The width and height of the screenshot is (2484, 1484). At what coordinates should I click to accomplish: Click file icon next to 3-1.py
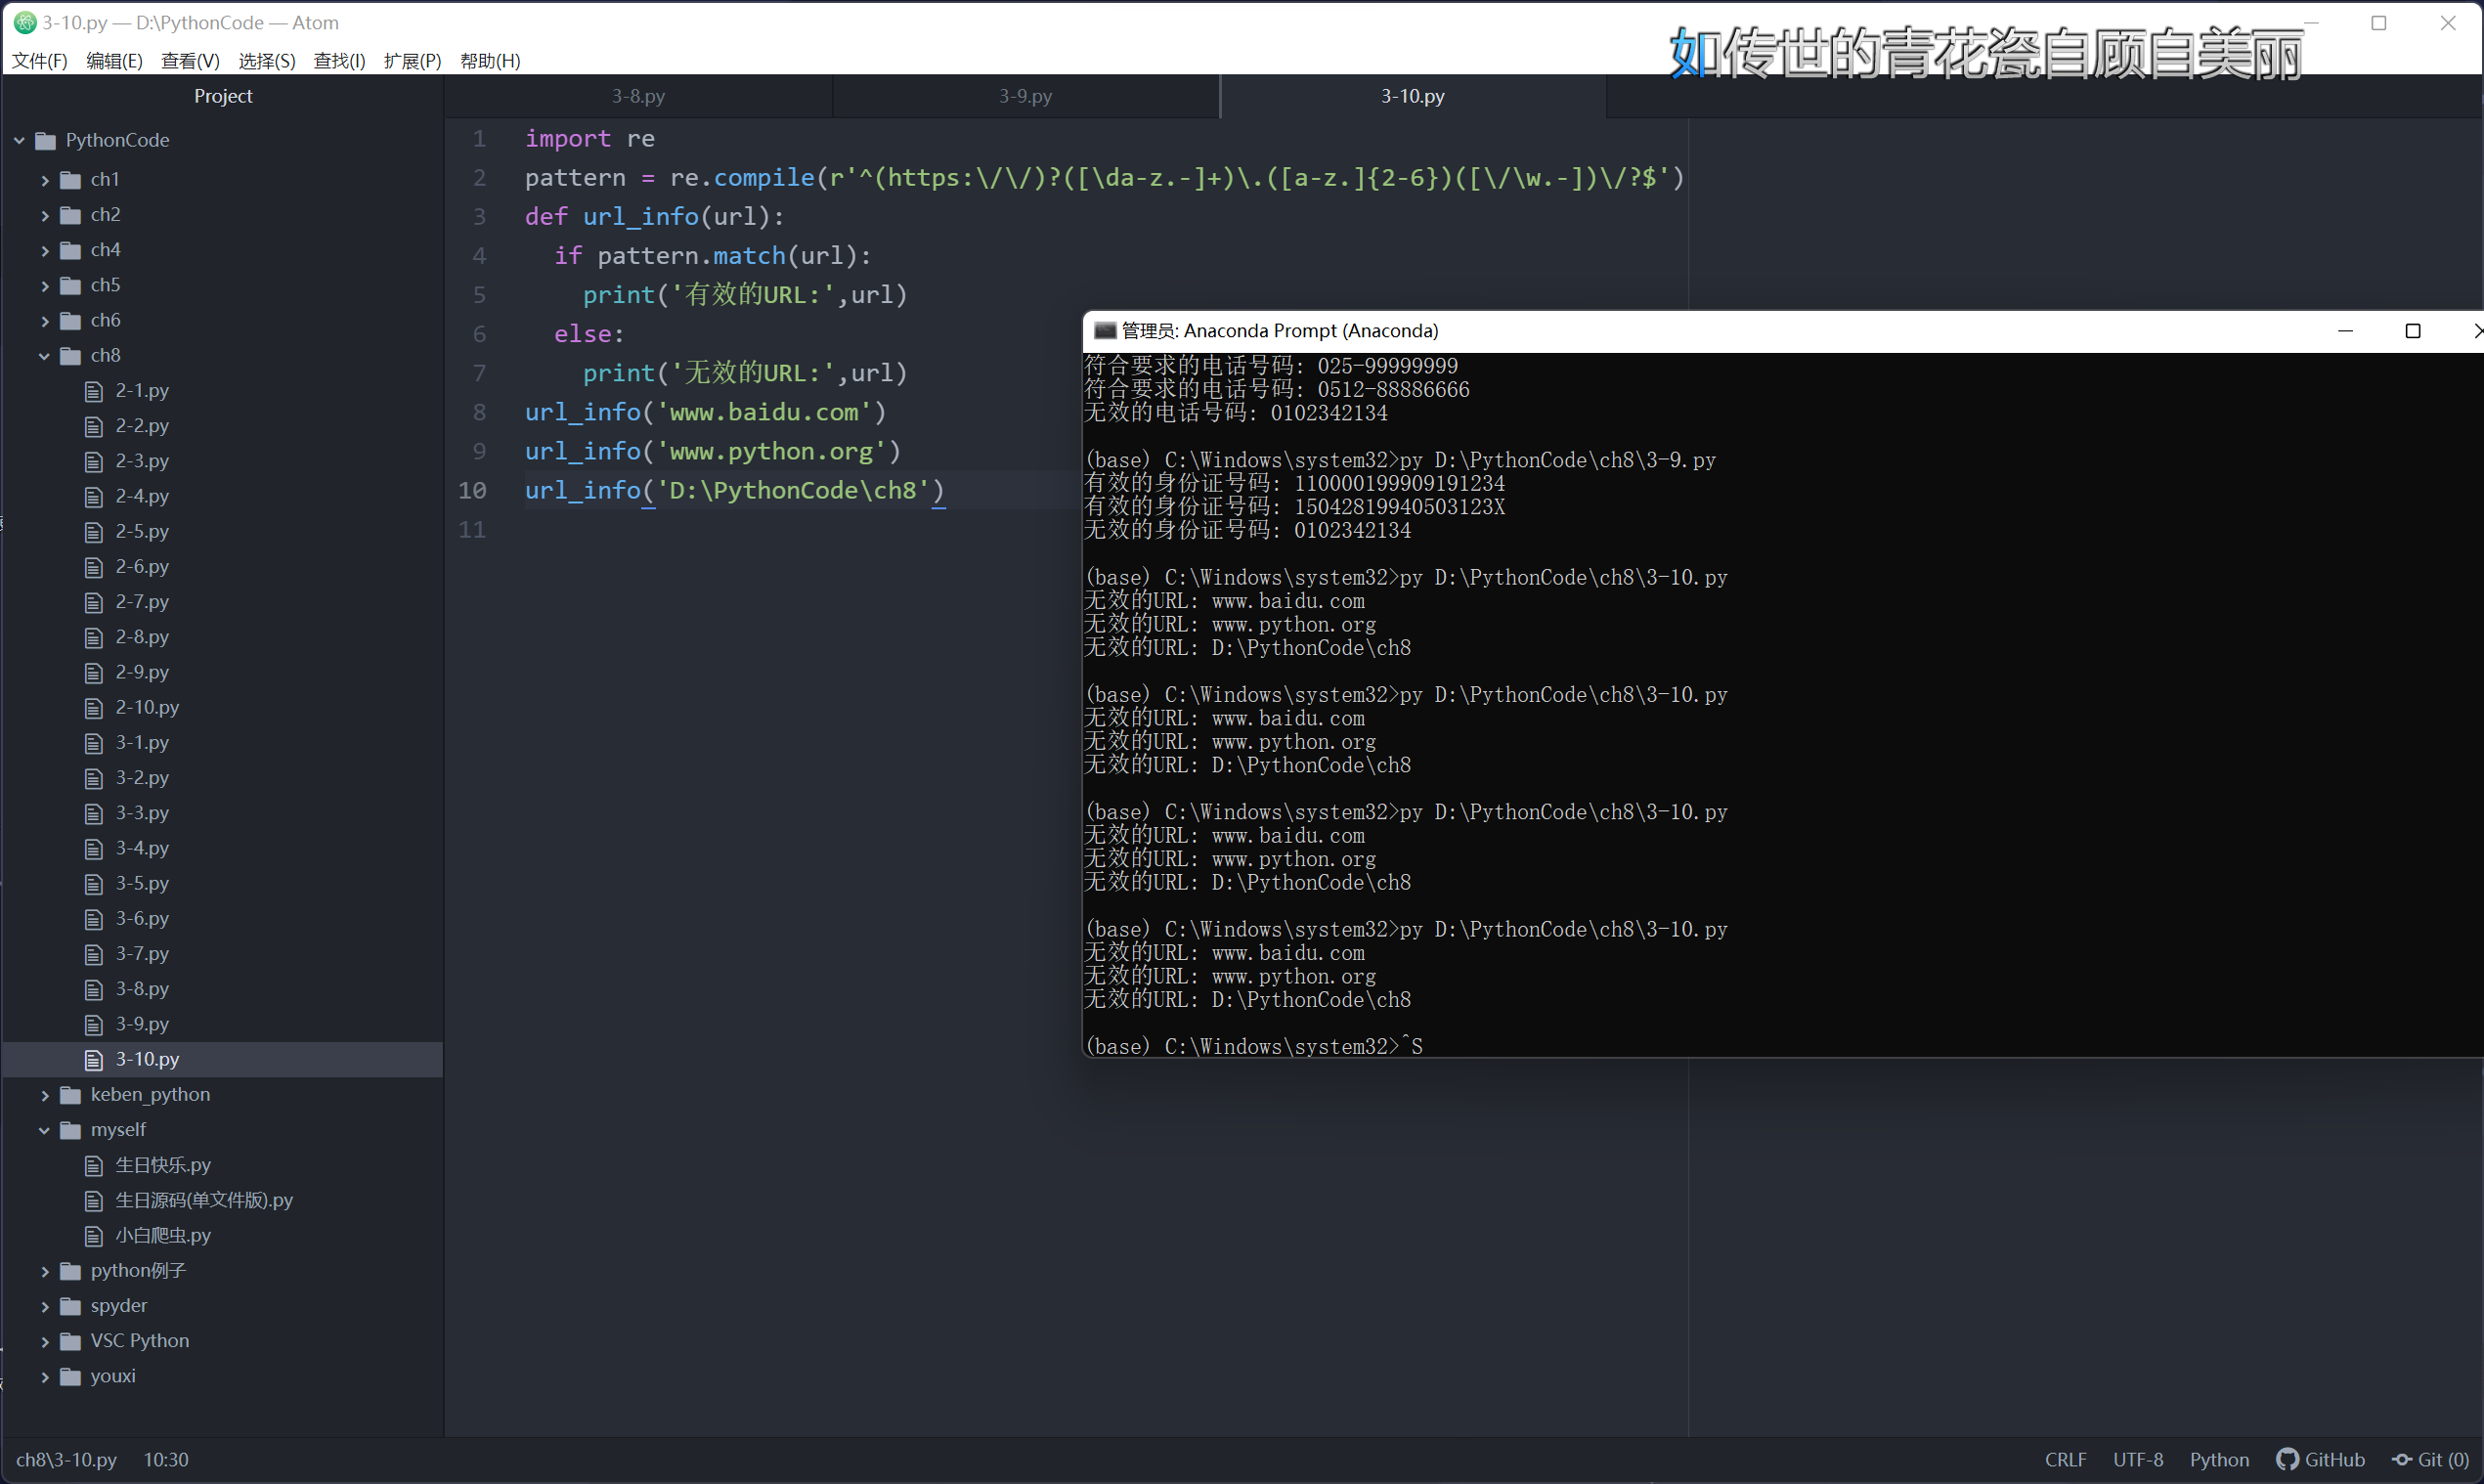coord(94,743)
